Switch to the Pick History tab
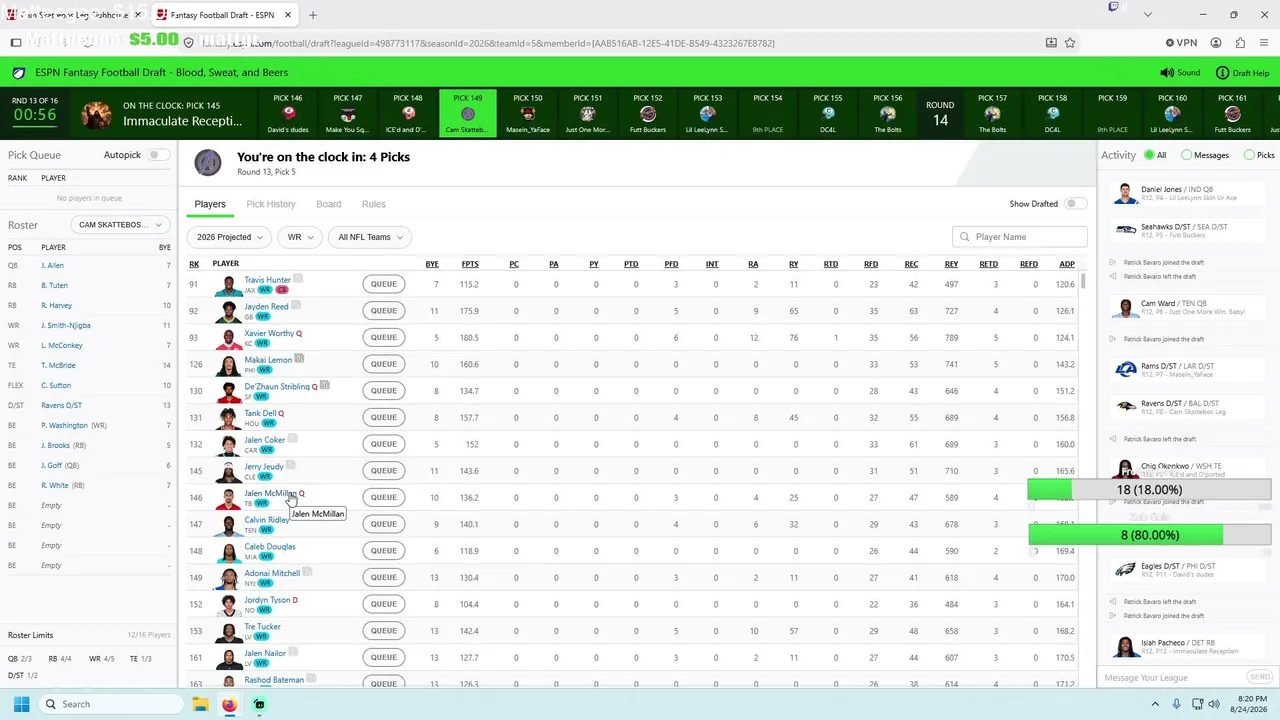 271,204
